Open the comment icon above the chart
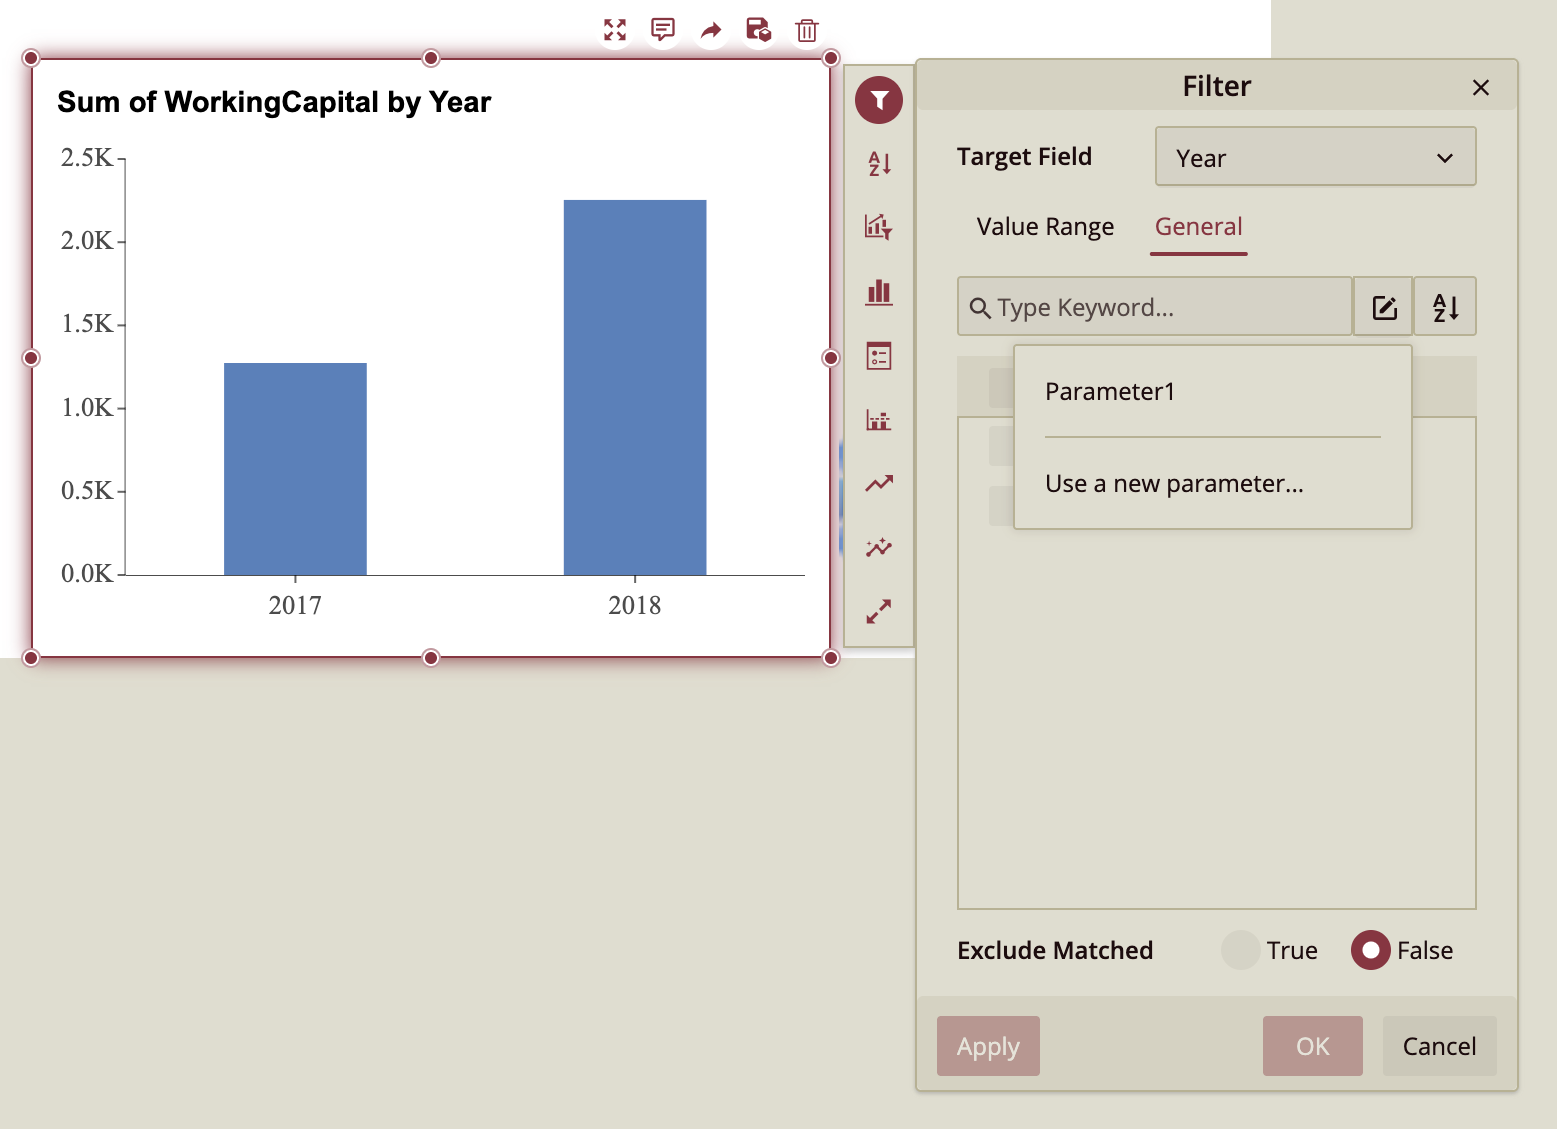This screenshot has height=1129, width=1557. (663, 29)
